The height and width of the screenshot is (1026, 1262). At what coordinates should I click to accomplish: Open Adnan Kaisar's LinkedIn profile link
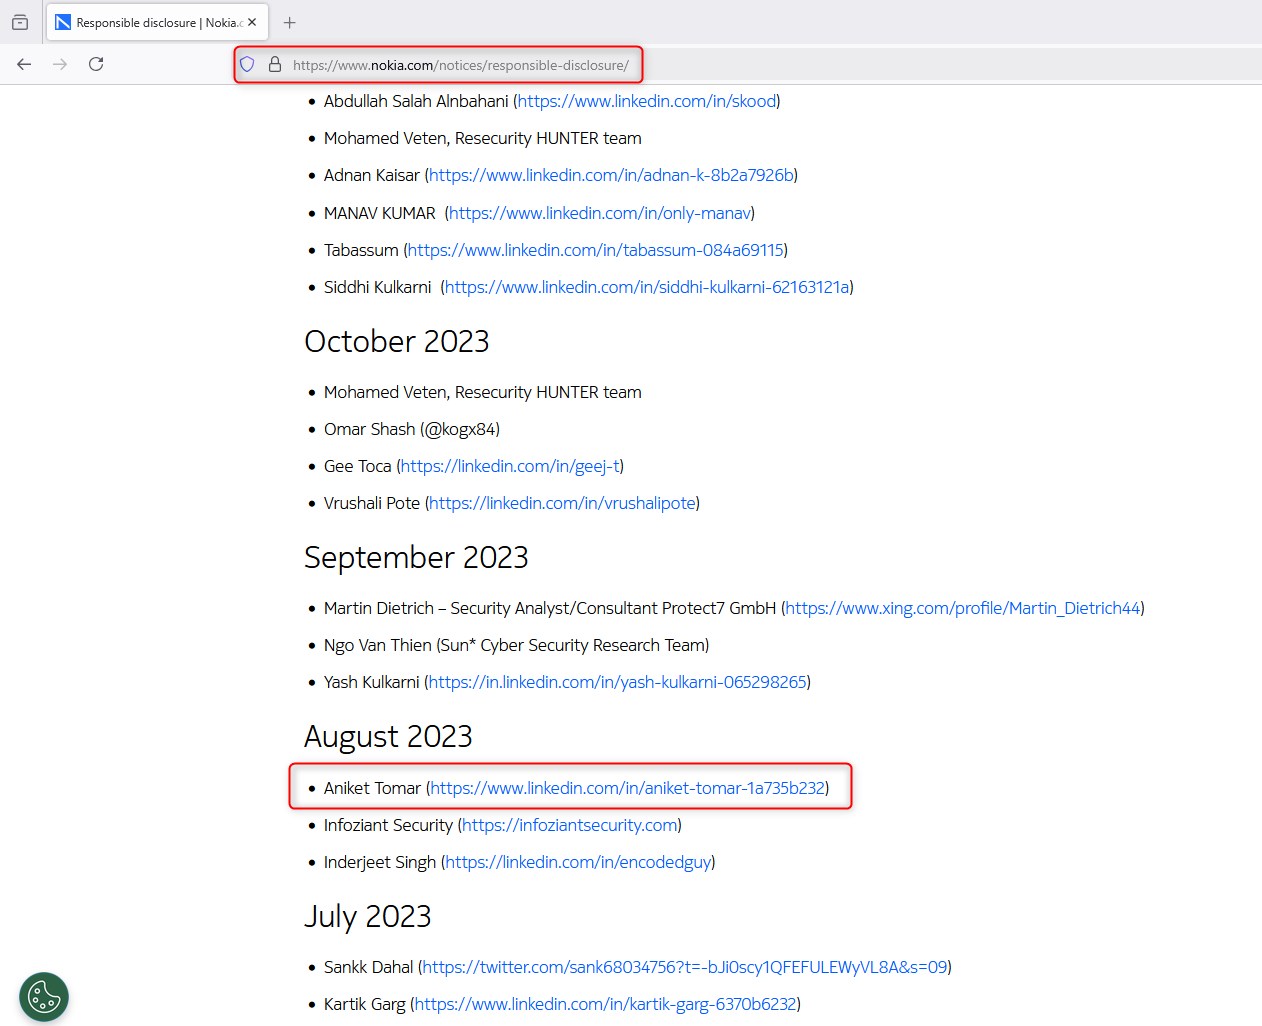(611, 175)
